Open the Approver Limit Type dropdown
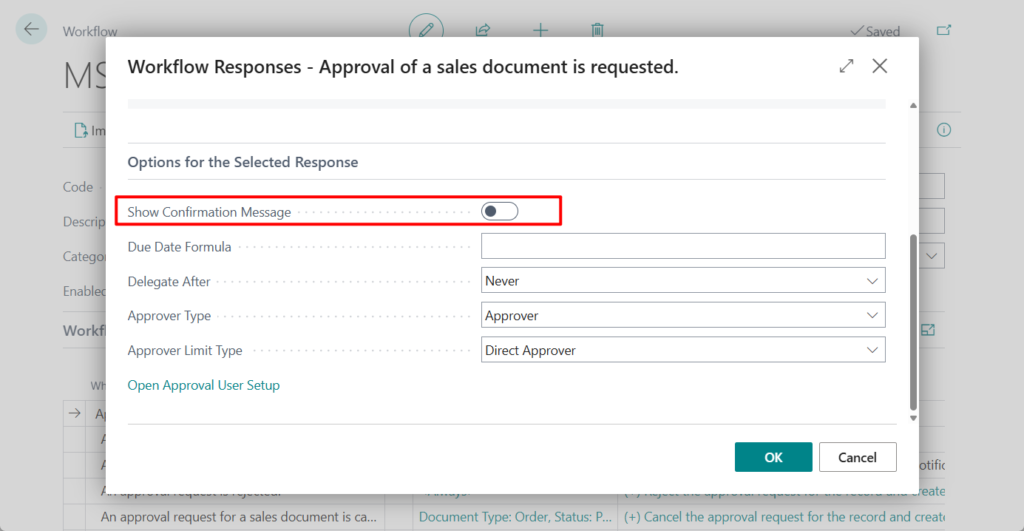 click(x=683, y=351)
